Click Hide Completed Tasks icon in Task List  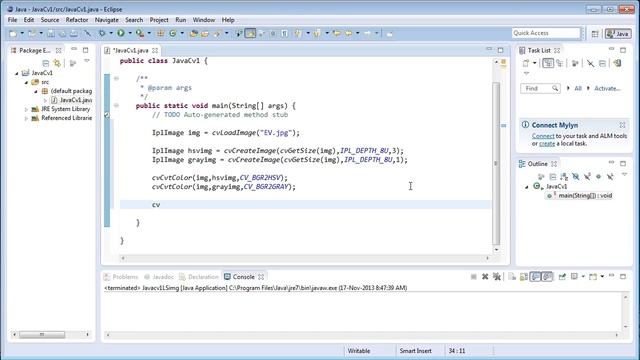590,63
